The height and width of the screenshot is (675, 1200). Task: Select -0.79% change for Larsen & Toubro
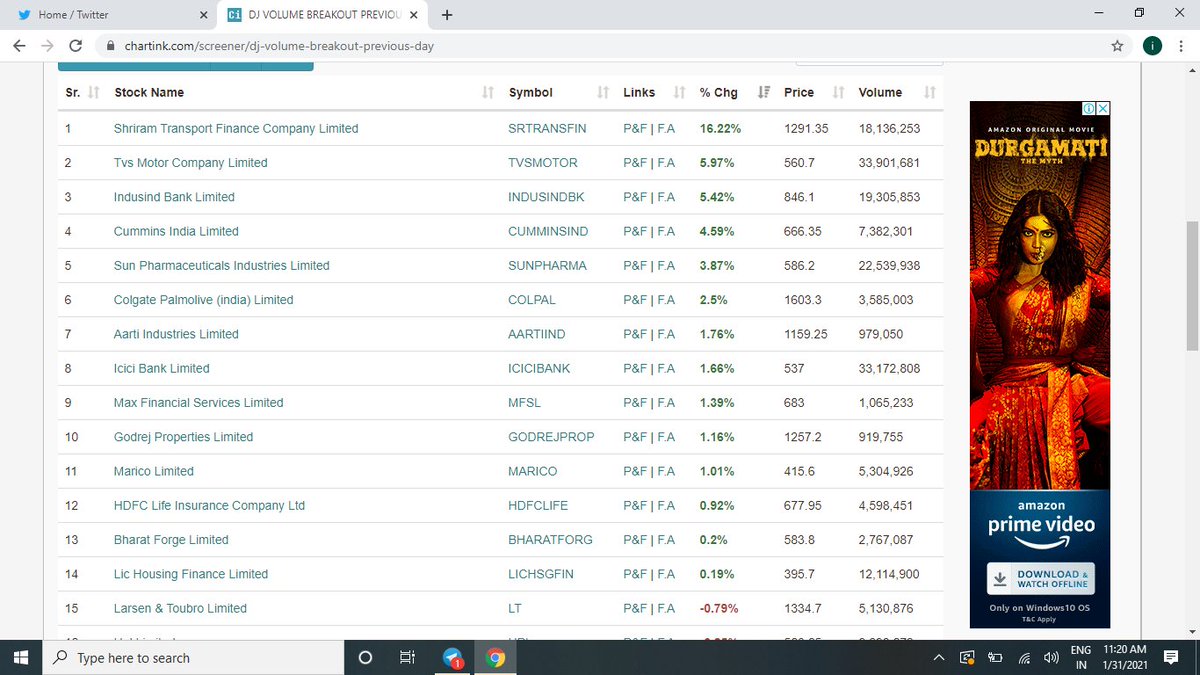721,608
